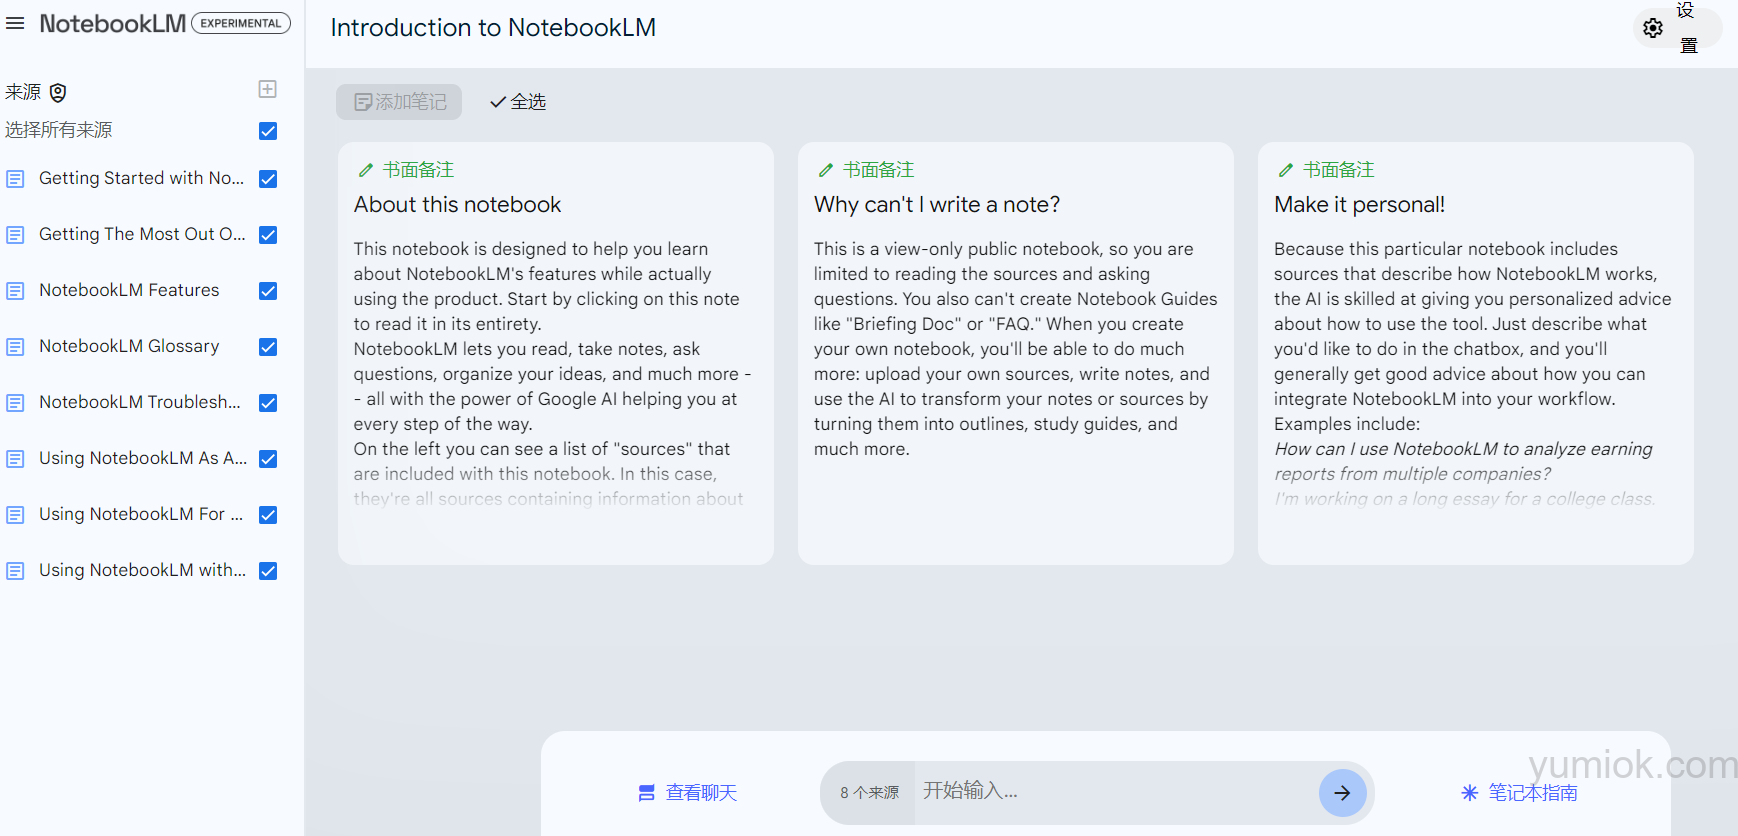Click document icon for Using NotebookLM with
The width and height of the screenshot is (1738, 836).
click(15, 571)
